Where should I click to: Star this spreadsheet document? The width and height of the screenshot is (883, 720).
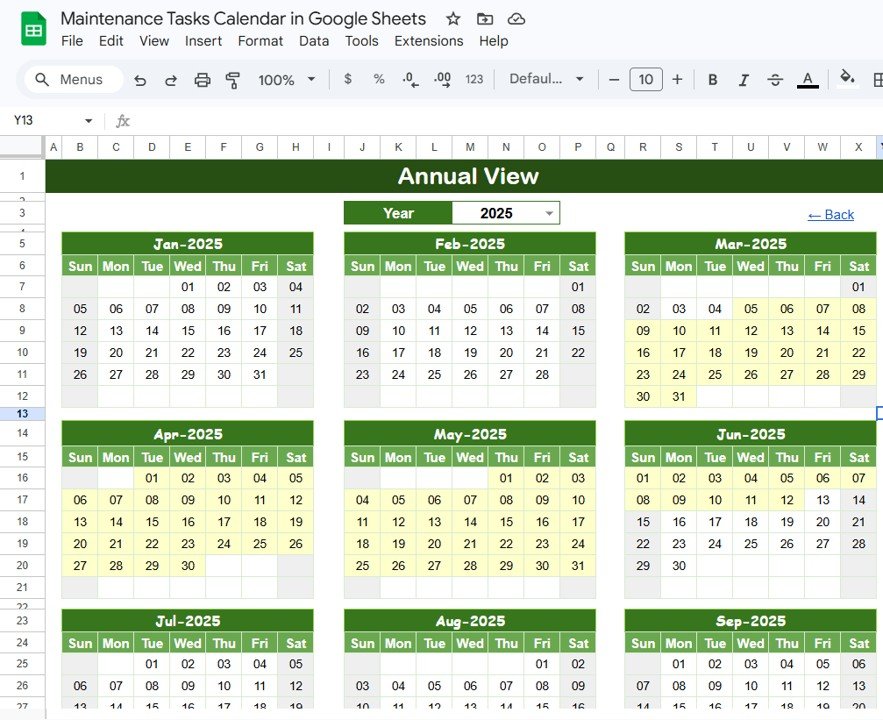[x=453, y=19]
